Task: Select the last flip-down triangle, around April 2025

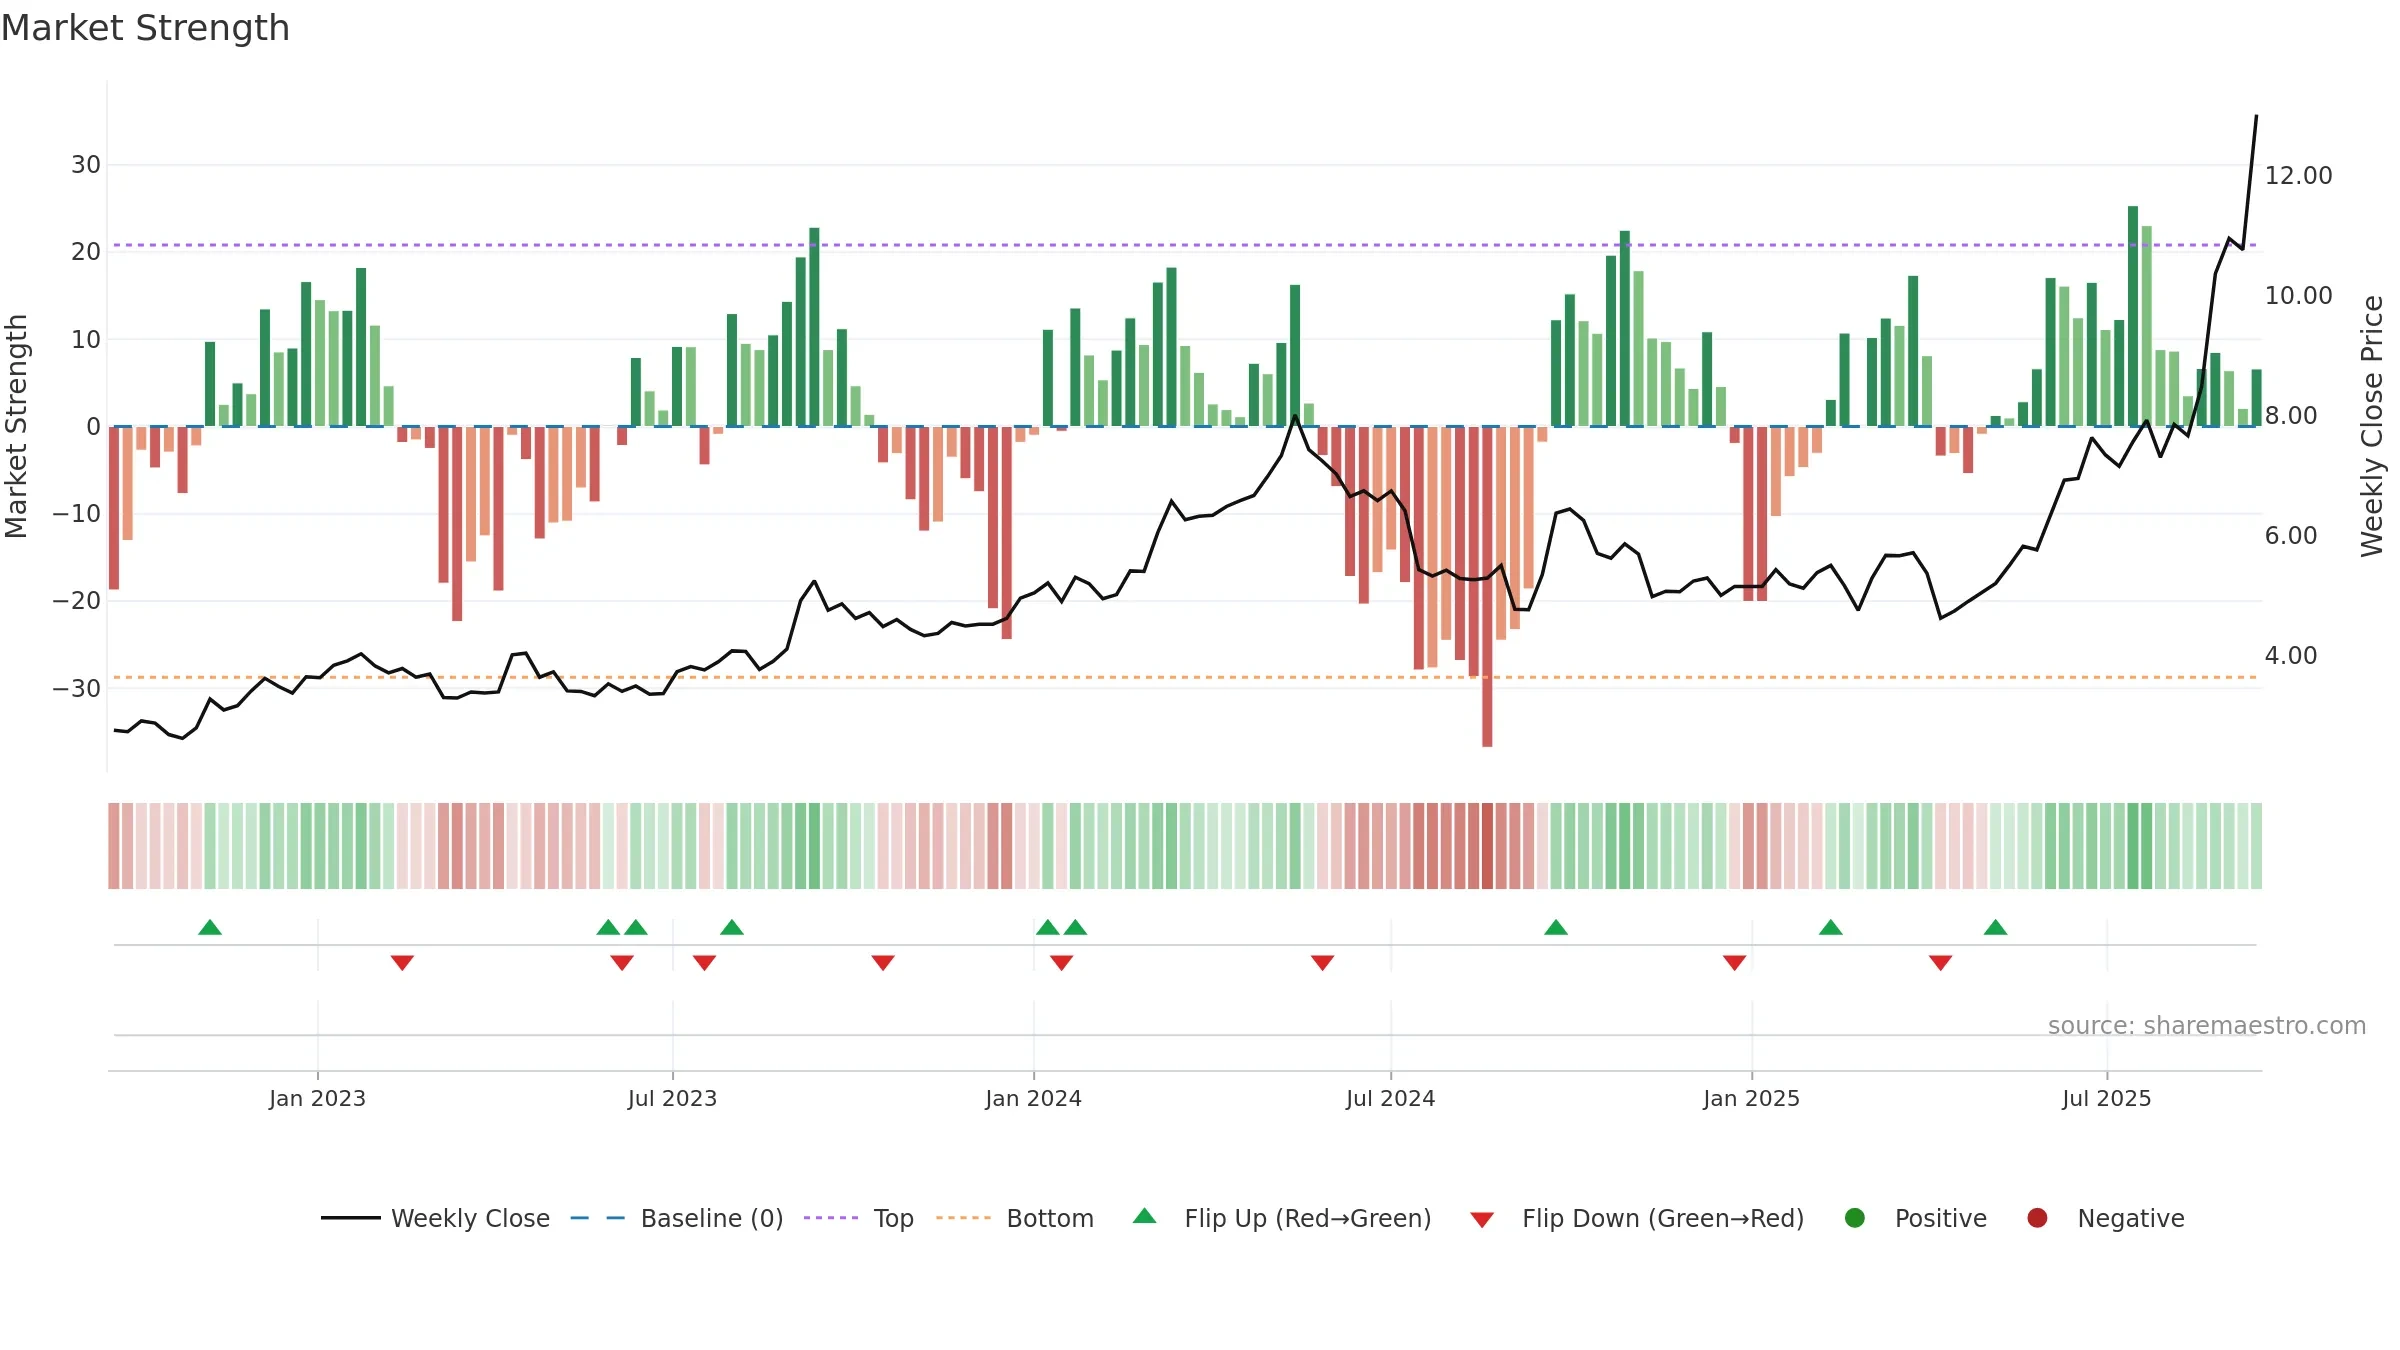Action: click(1941, 962)
